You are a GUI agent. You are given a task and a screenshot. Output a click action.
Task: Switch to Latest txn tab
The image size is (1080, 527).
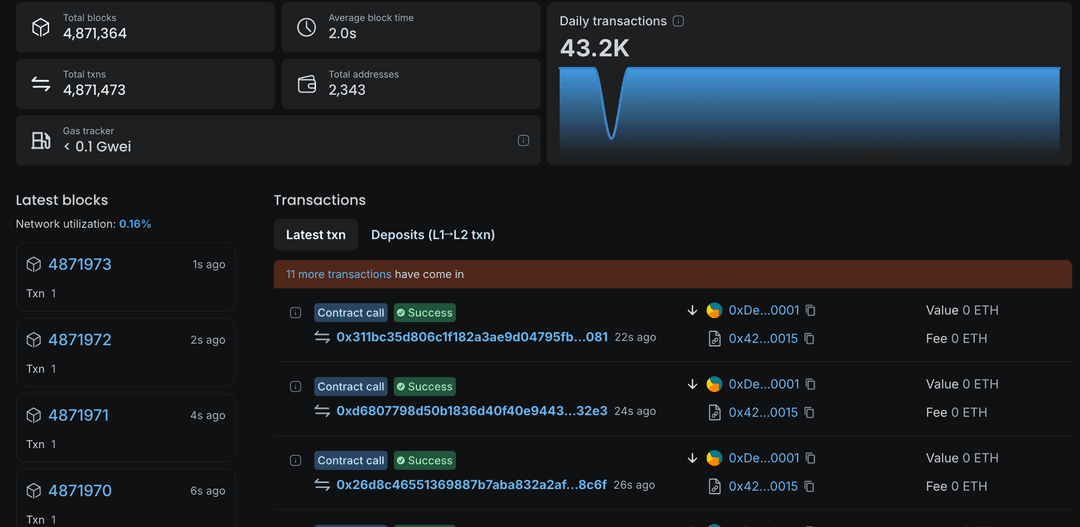pos(316,235)
